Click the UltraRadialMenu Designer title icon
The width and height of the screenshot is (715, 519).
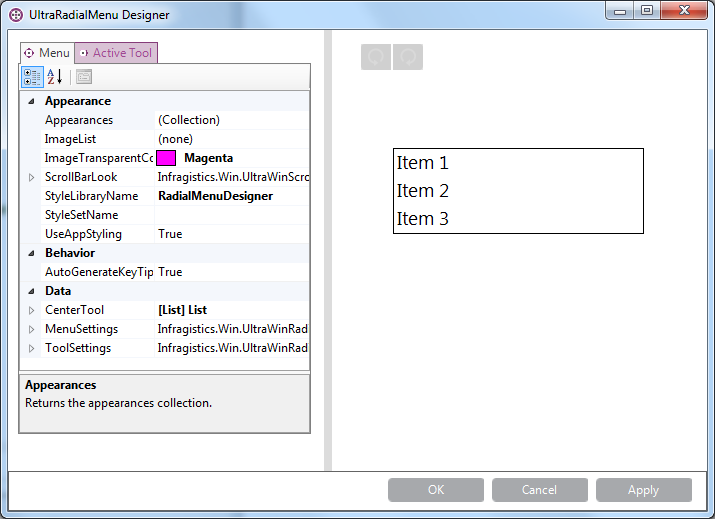(16, 15)
